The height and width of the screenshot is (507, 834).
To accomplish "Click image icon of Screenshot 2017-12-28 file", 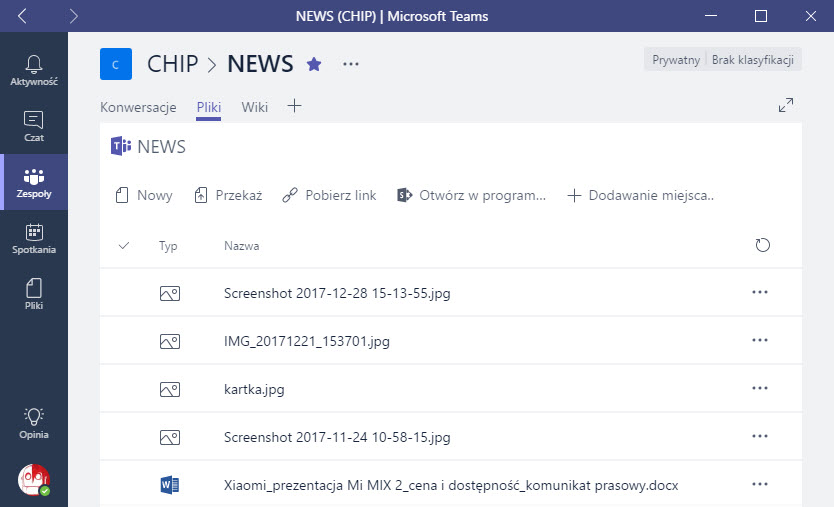I will click(170, 293).
